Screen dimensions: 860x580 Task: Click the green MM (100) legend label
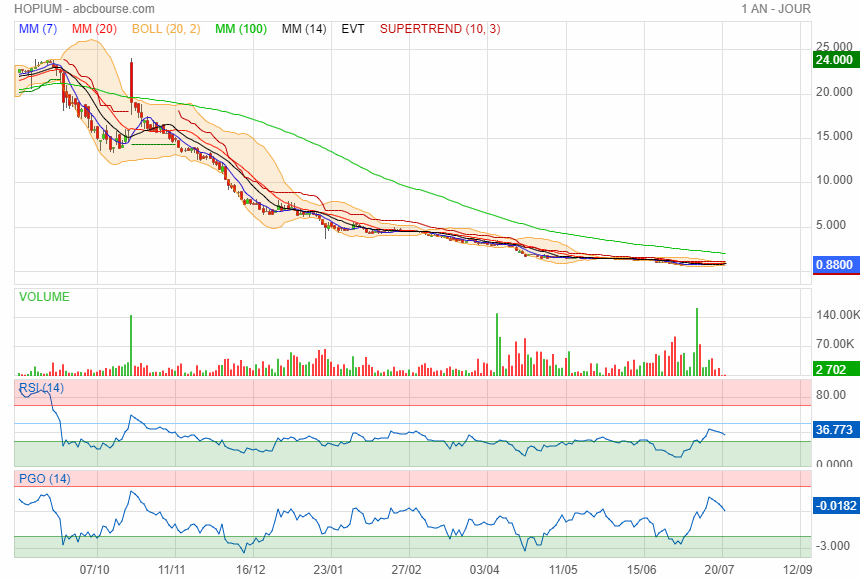coord(241,29)
